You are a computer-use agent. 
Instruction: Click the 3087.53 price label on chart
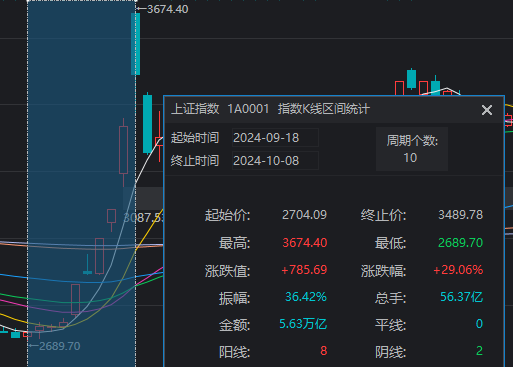tap(143, 218)
